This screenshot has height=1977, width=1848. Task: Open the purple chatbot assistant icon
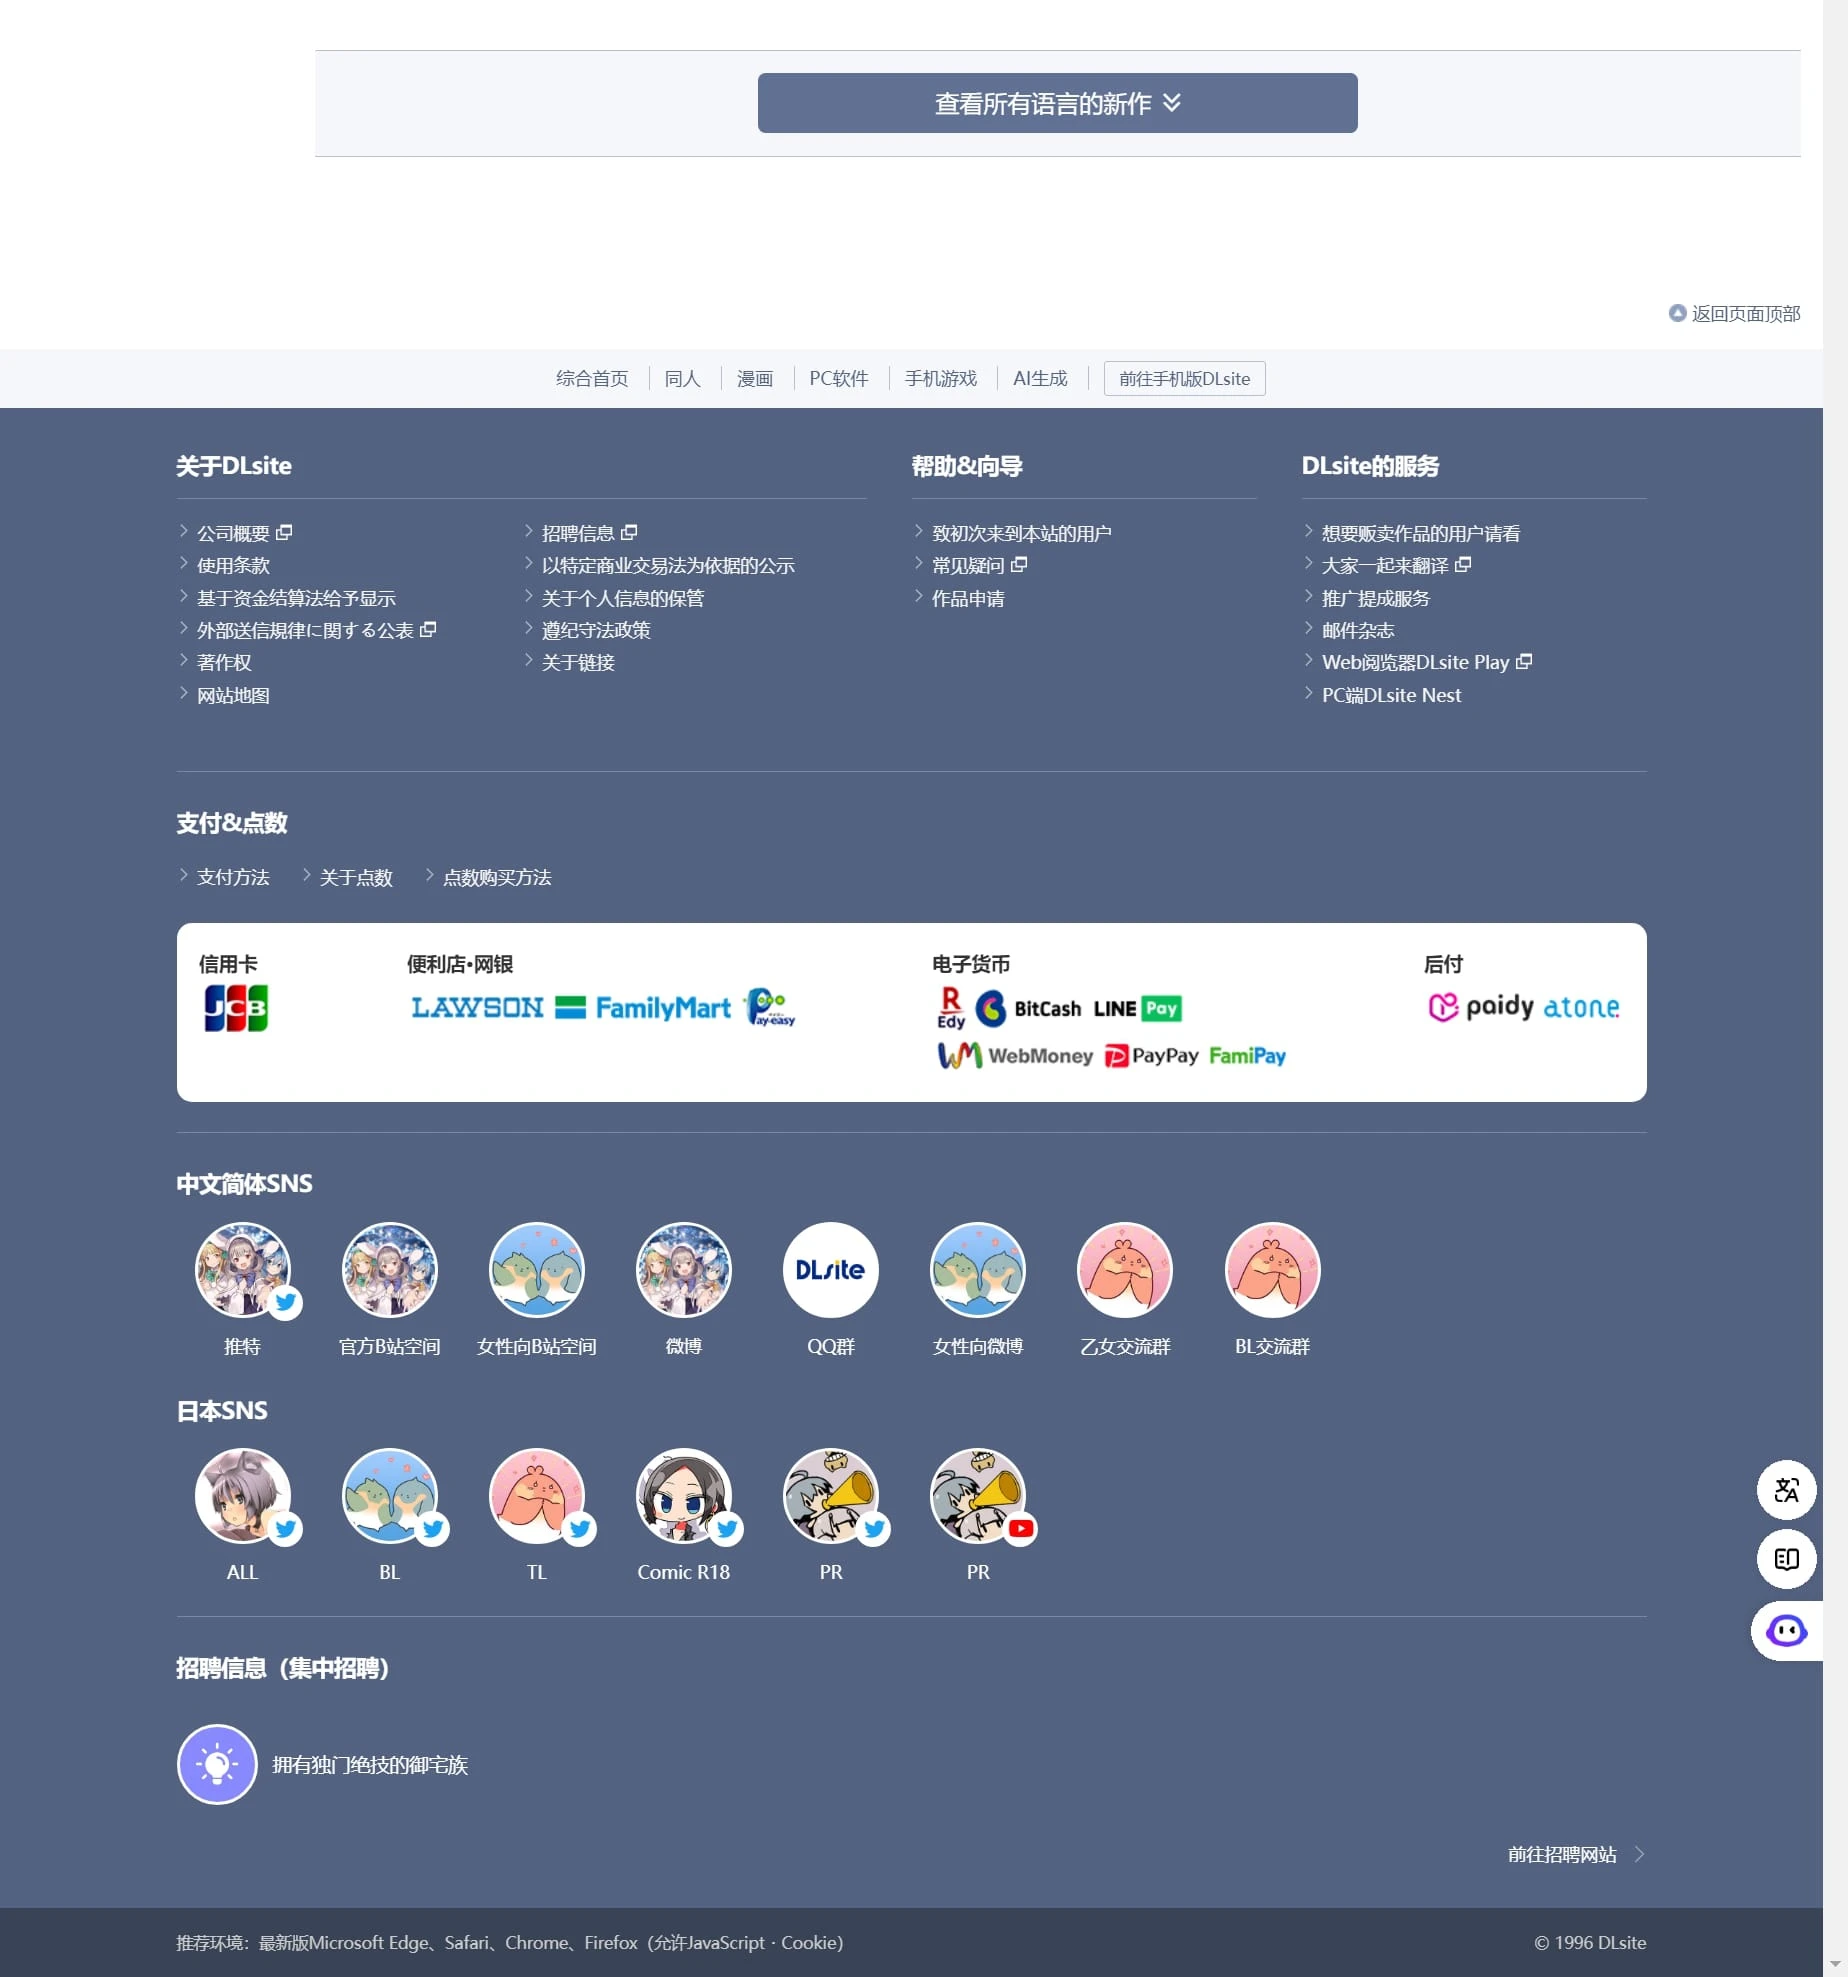pyautogui.click(x=1786, y=1631)
